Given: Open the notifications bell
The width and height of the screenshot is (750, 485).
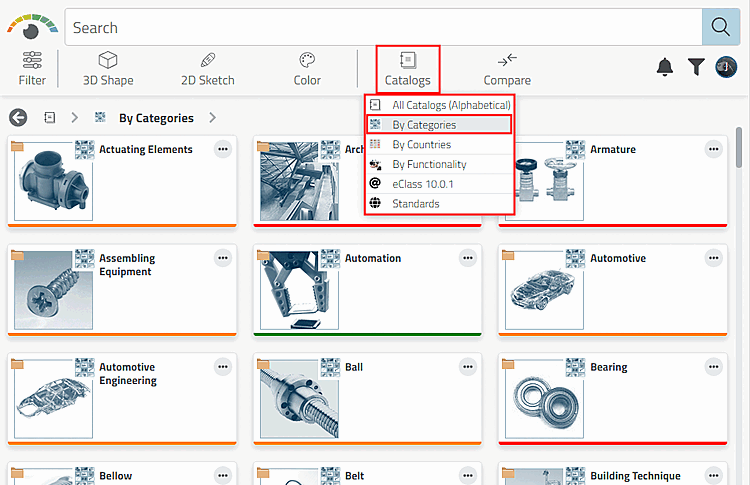Looking at the screenshot, I should (665, 67).
